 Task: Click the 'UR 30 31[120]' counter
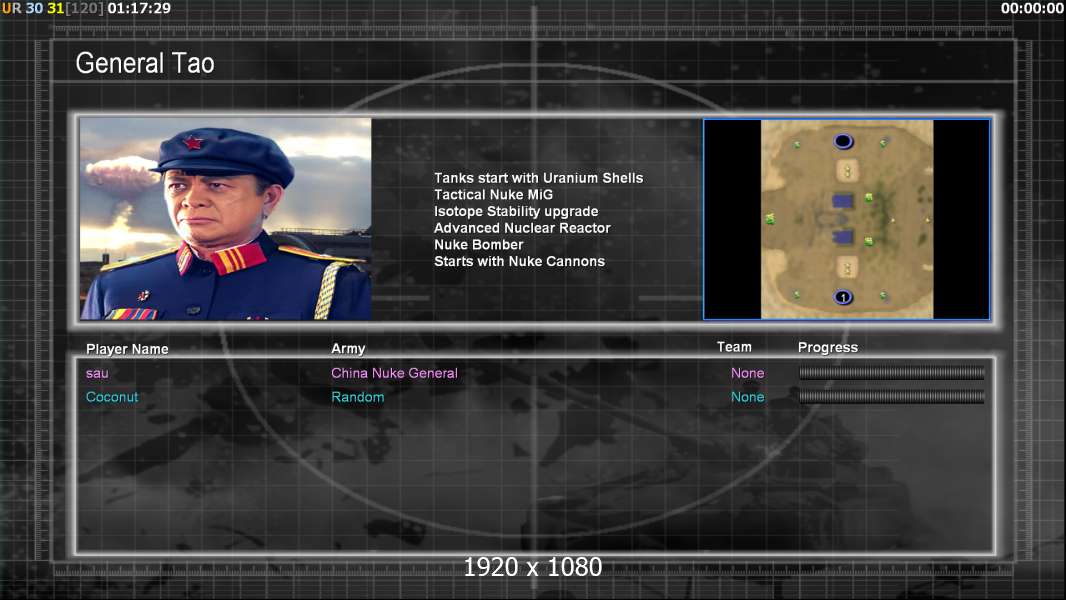[x=53, y=8]
